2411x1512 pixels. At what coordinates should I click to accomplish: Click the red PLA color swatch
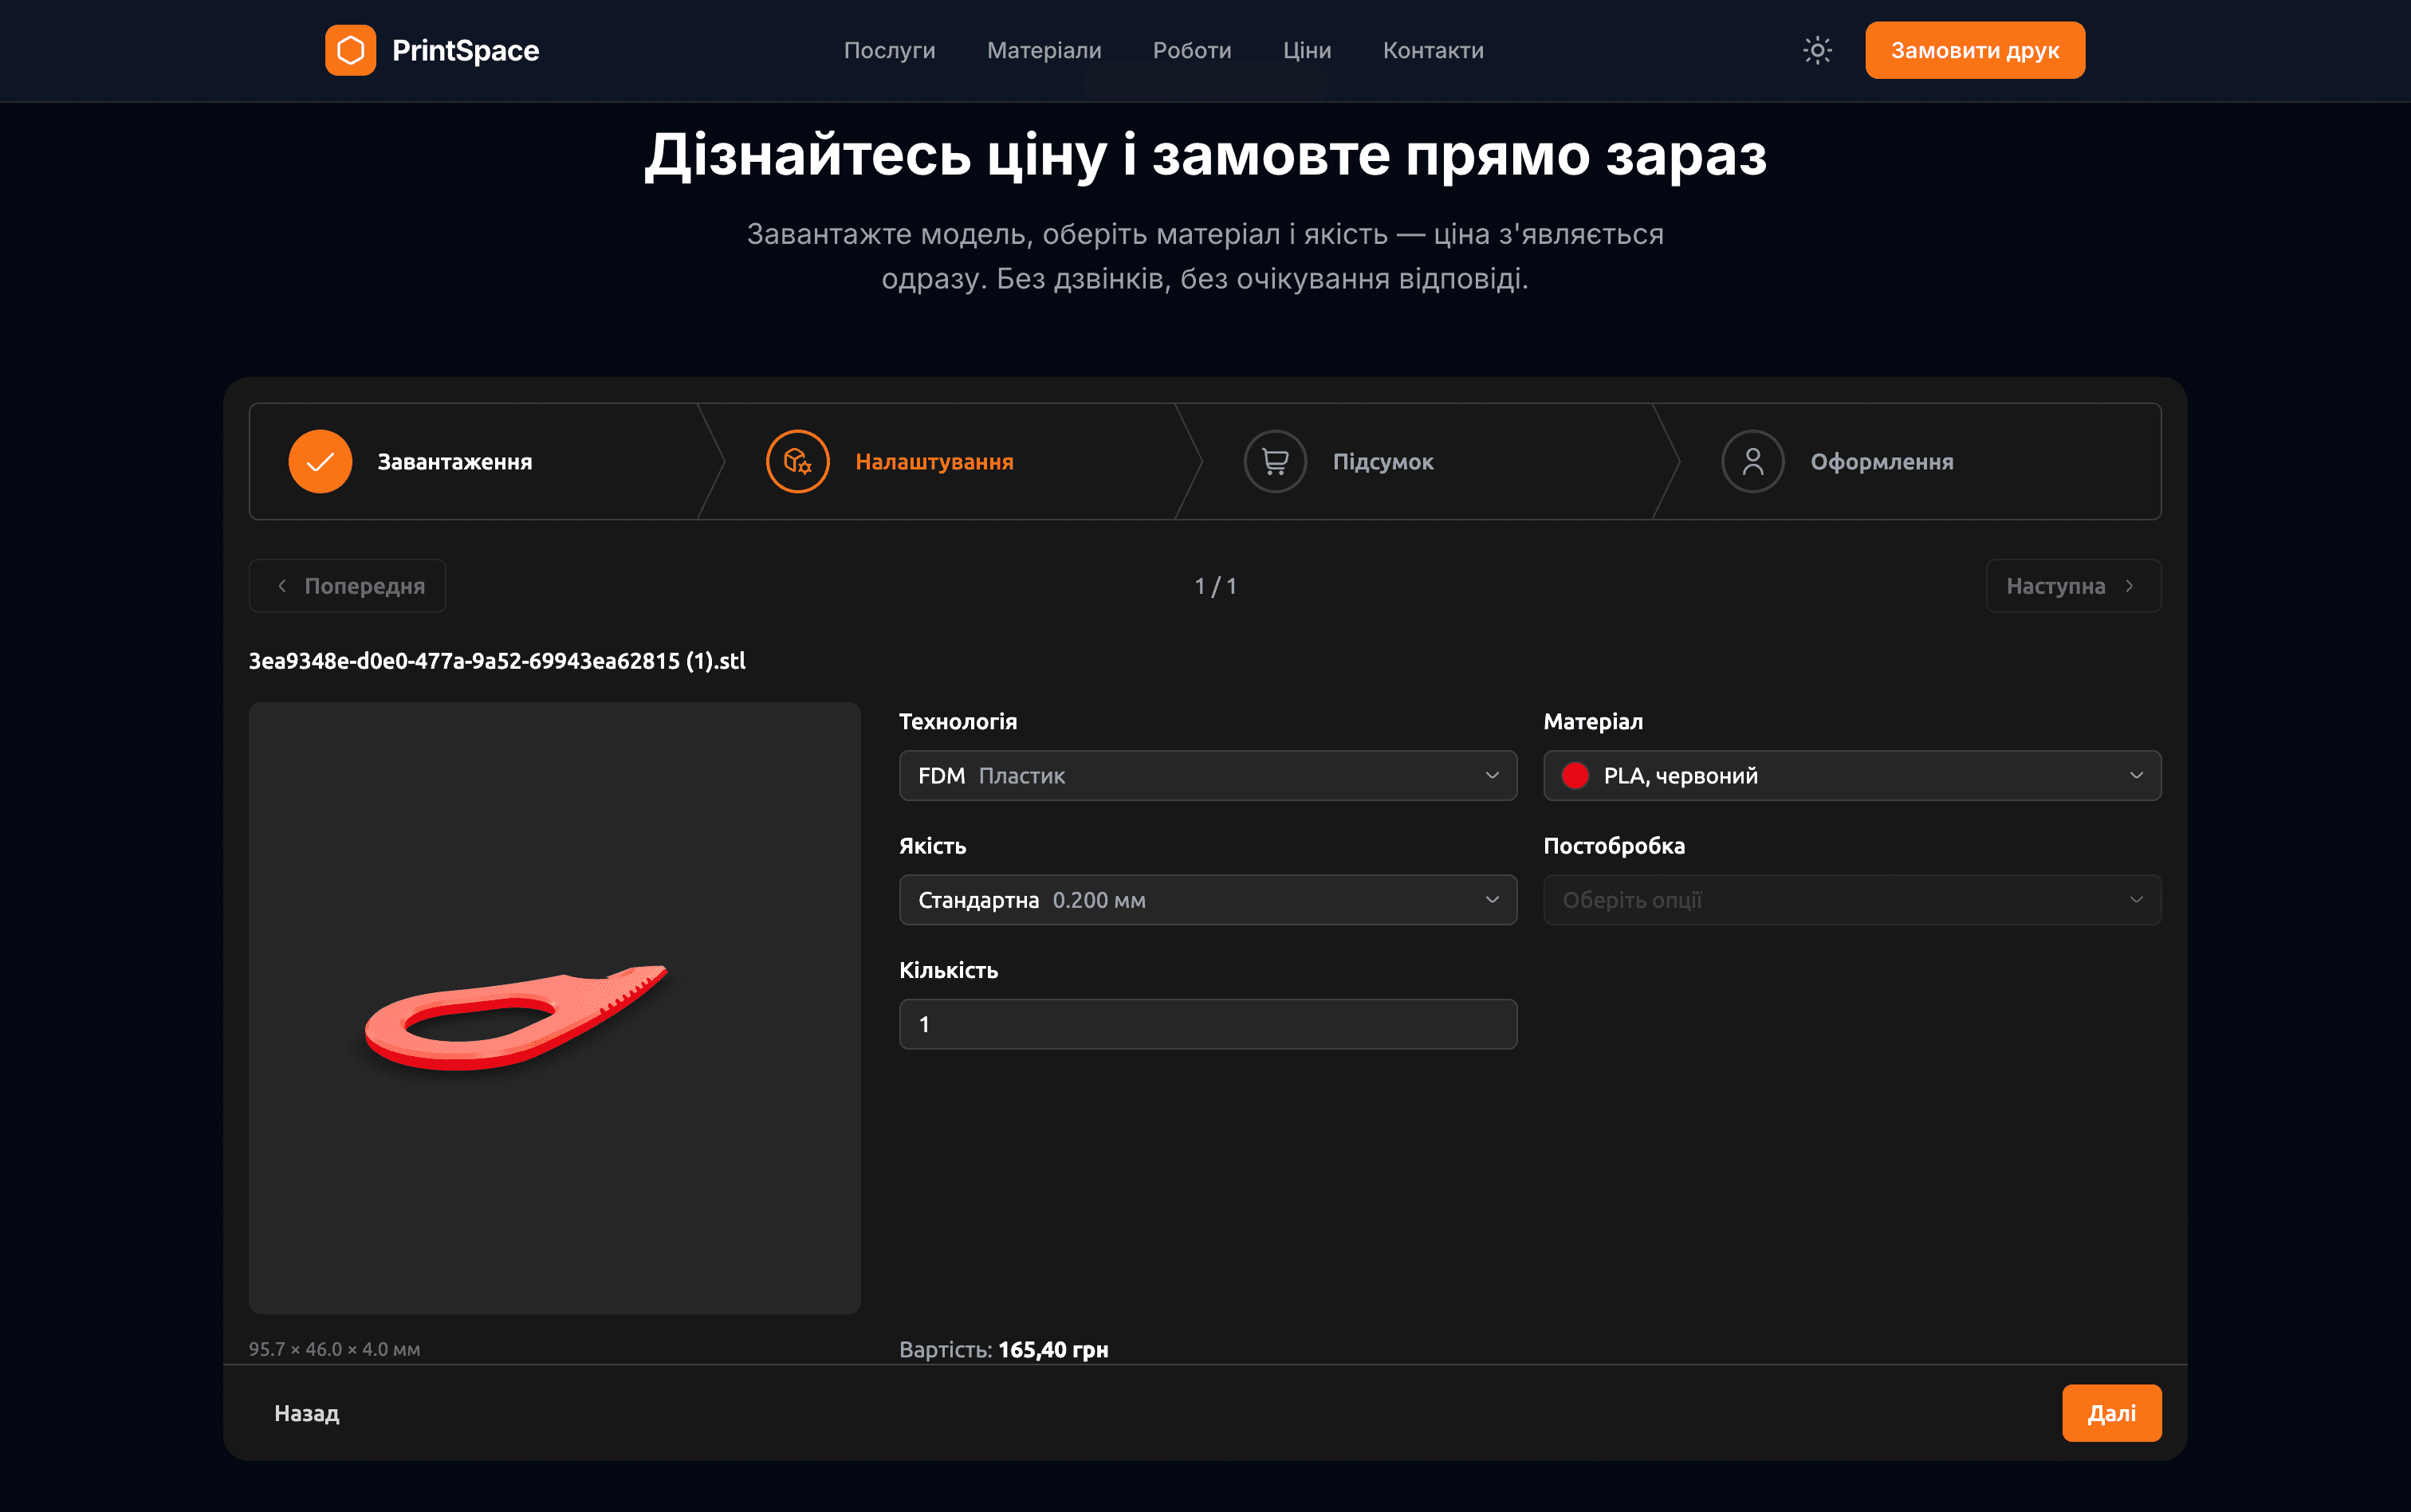[1575, 775]
